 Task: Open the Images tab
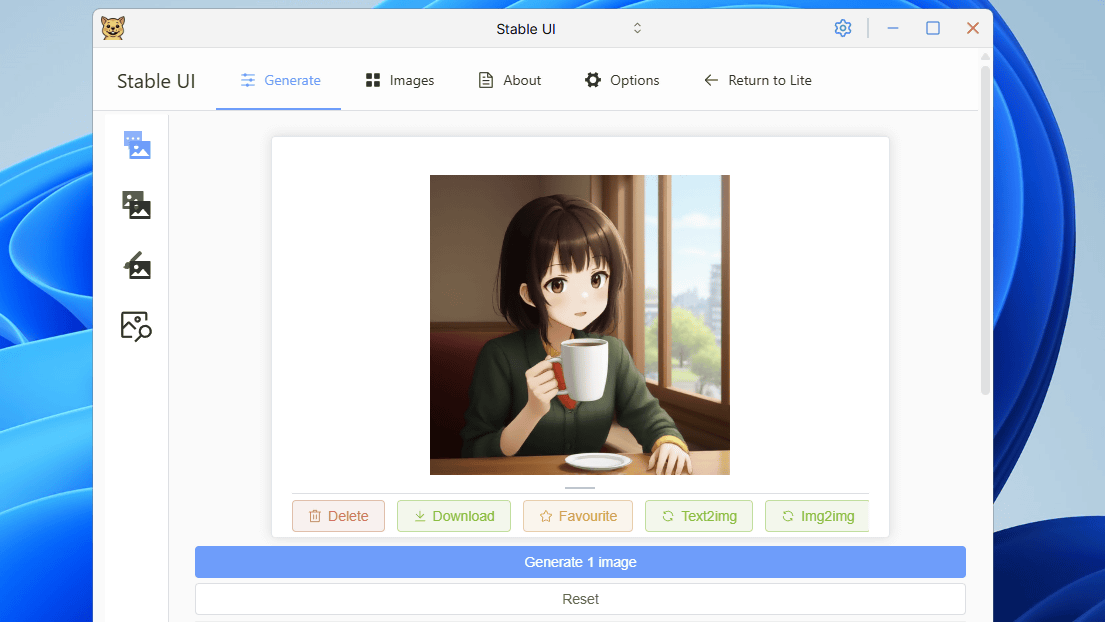coord(400,80)
